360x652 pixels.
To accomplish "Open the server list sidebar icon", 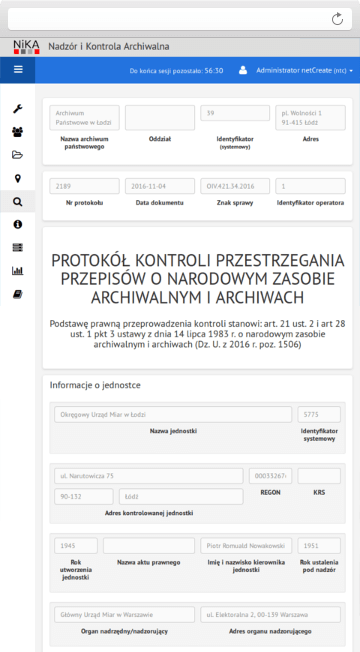I will coord(17,248).
